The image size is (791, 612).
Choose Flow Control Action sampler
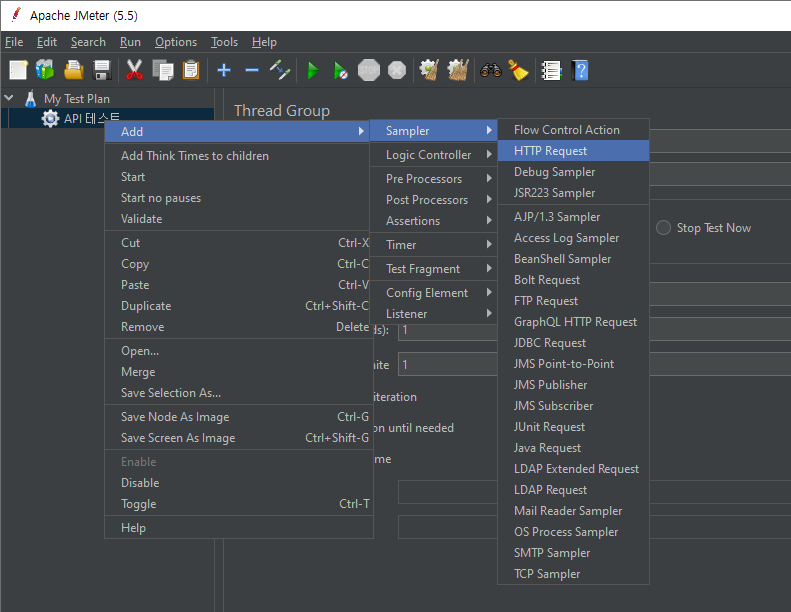[573, 130]
